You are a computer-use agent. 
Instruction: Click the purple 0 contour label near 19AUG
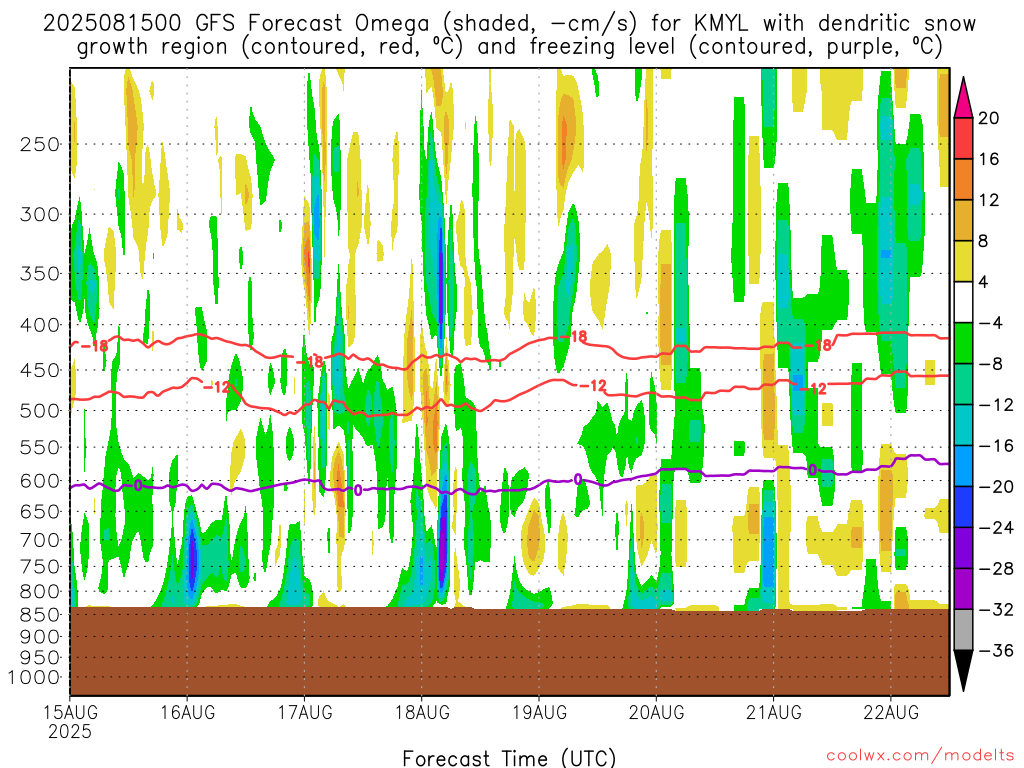[578, 480]
